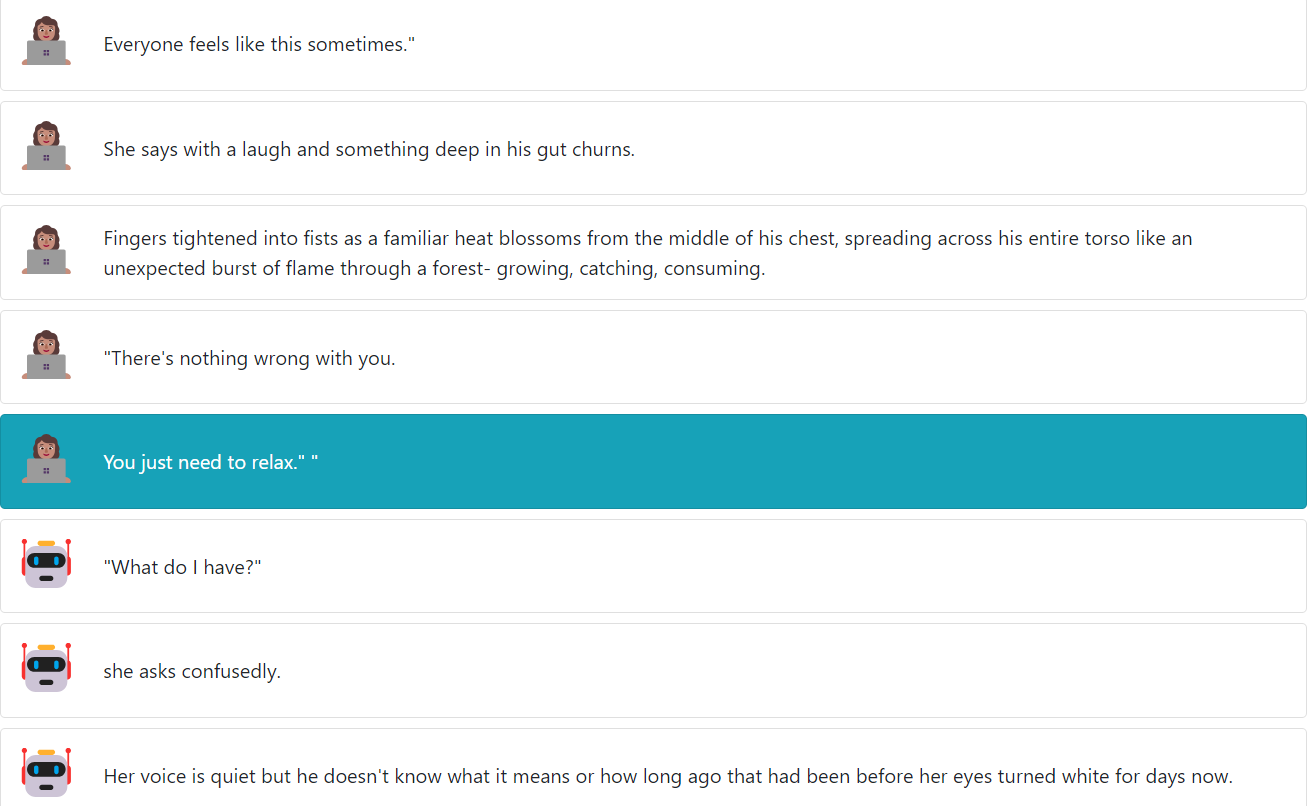Image resolution: width=1308 pixels, height=806 pixels.
Task: Select the row starting "Her voice is quiet but"
Action: tap(653, 767)
